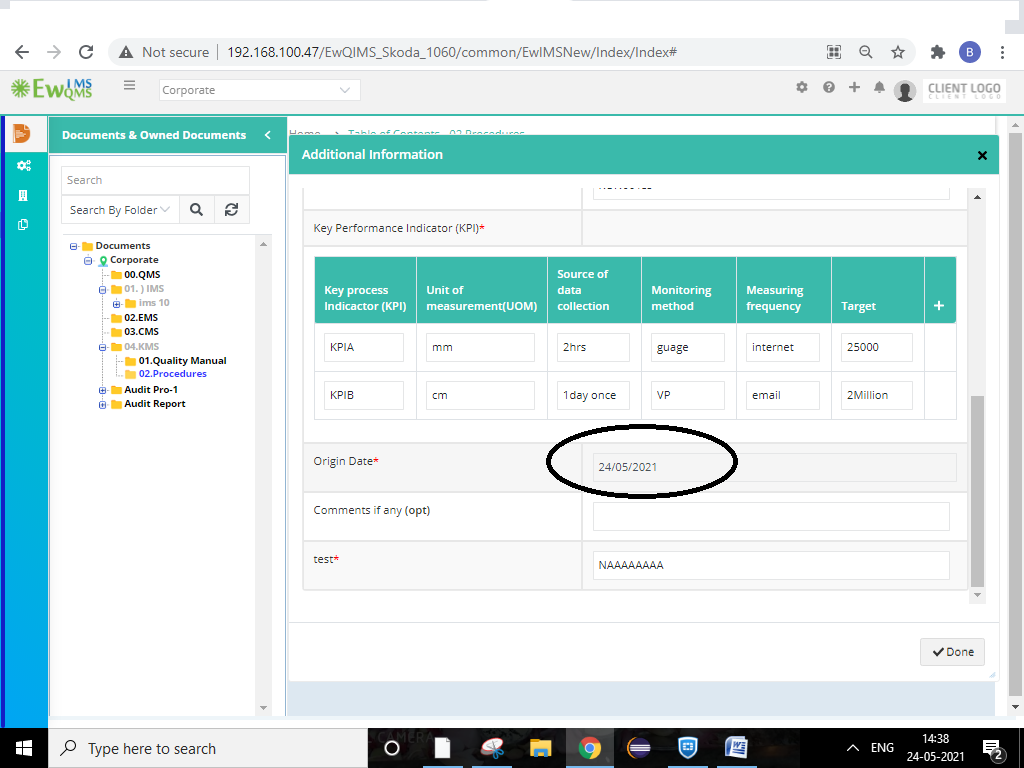Click the dialog's vertical scrollbar thumb
The height and width of the screenshot is (768, 1024).
coord(977,491)
